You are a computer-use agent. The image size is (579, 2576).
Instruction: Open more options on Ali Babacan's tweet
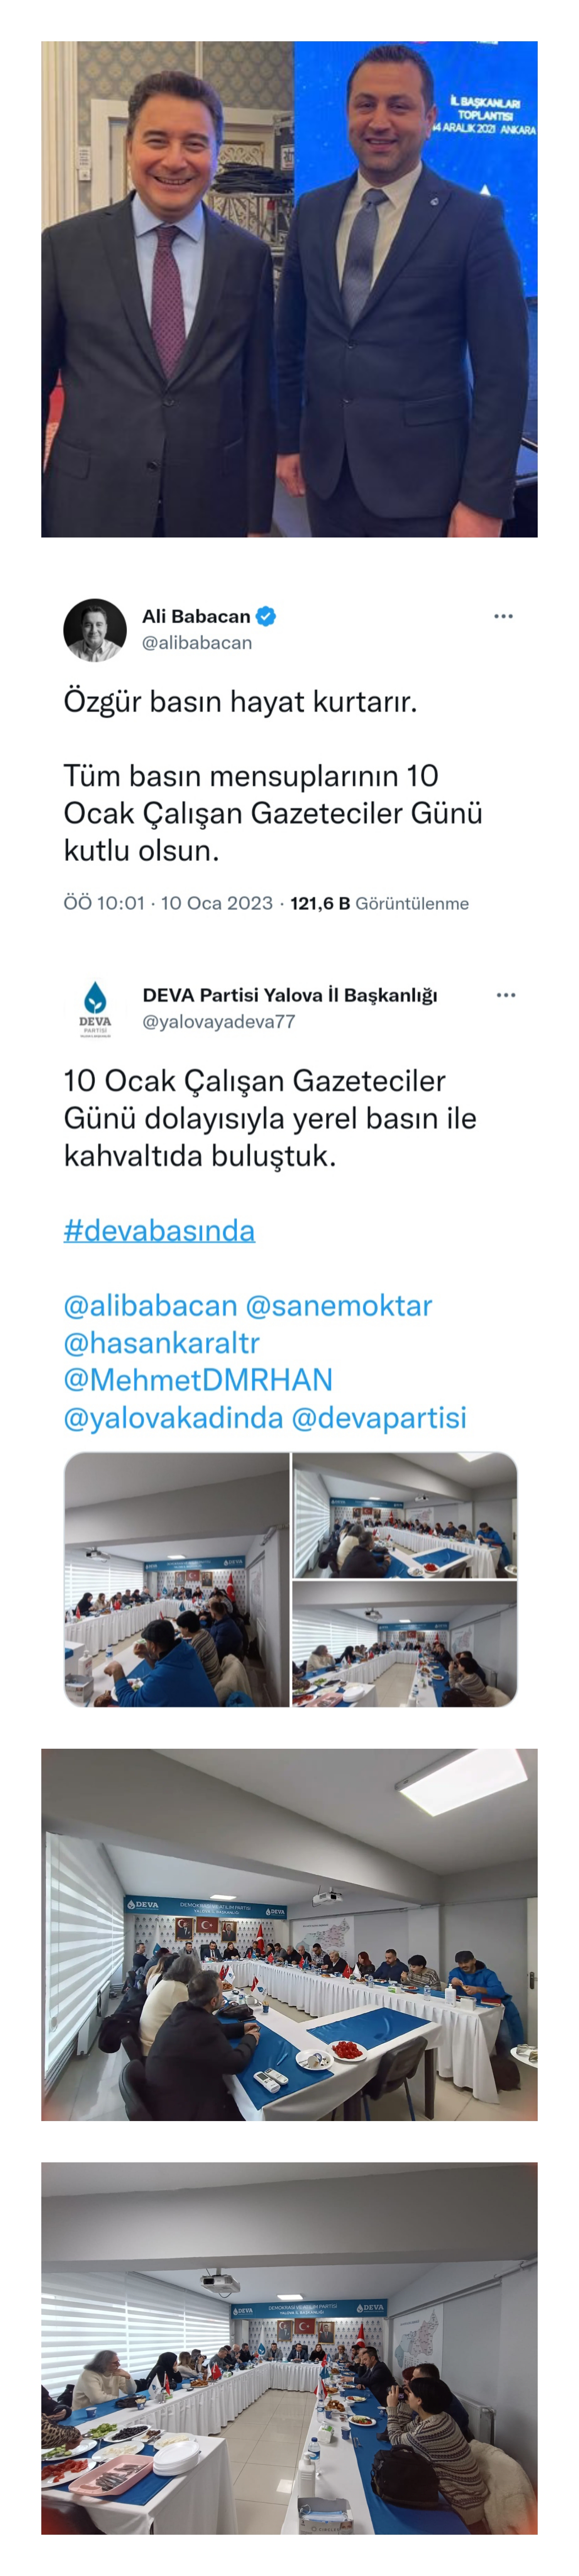pos(503,616)
